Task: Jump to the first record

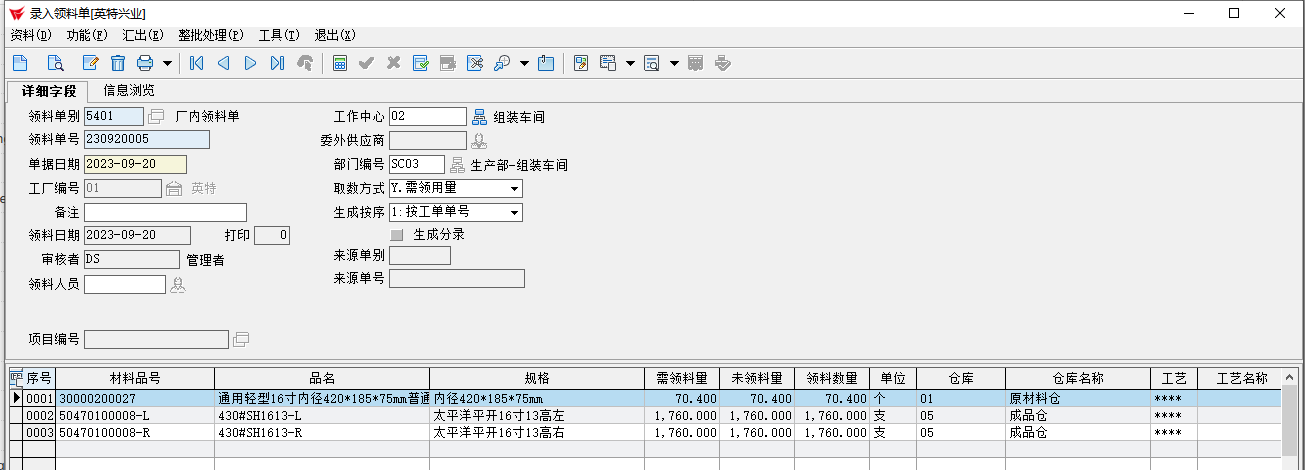Action: (196, 63)
